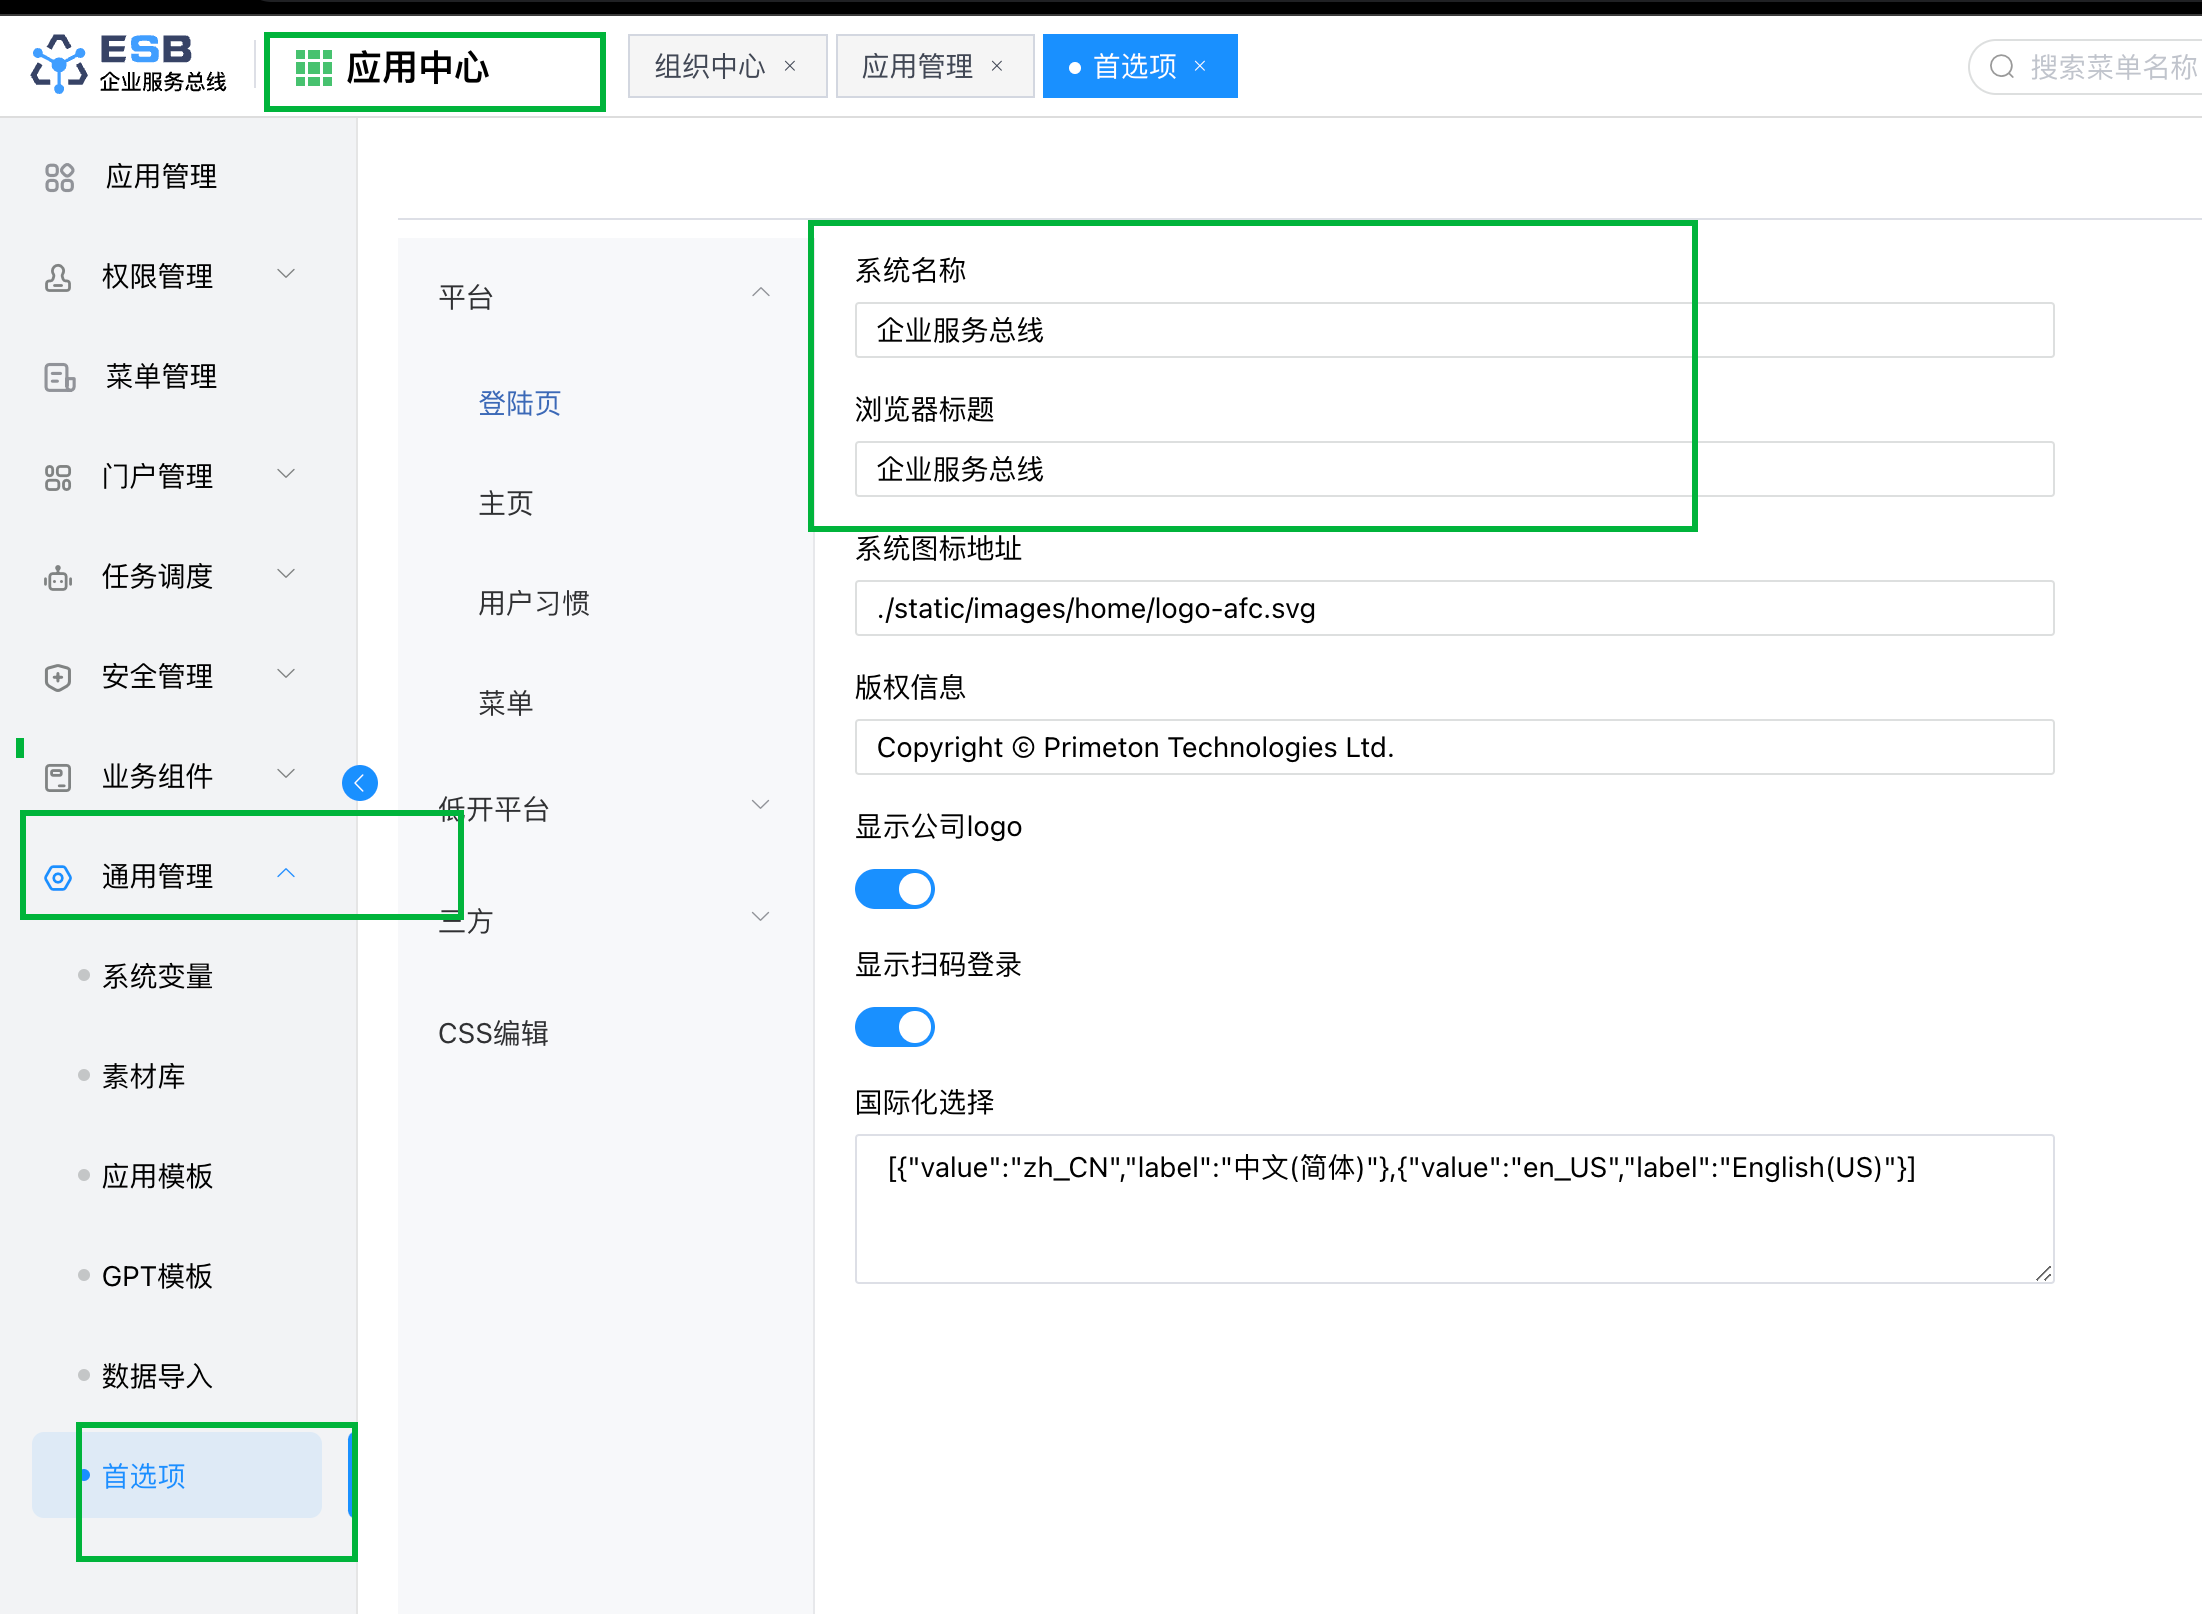Expand the 门户管理 submenu chevron
The width and height of the screenshot is (2202, 1614).
pos(286,474)
